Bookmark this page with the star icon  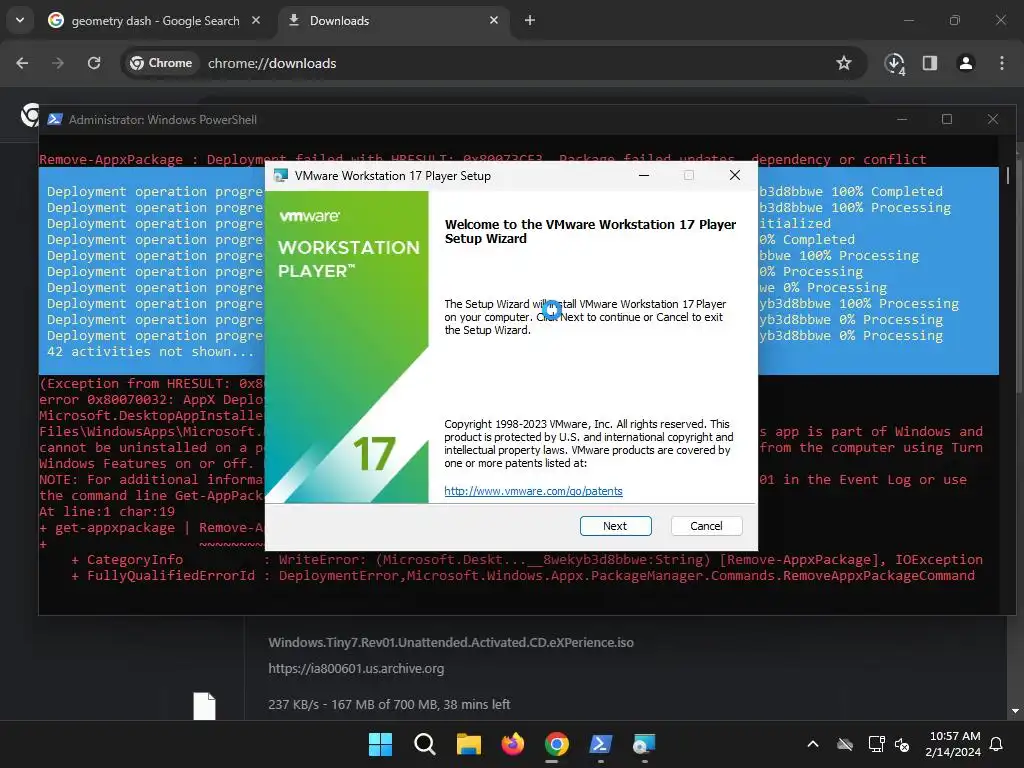(844, 63)
